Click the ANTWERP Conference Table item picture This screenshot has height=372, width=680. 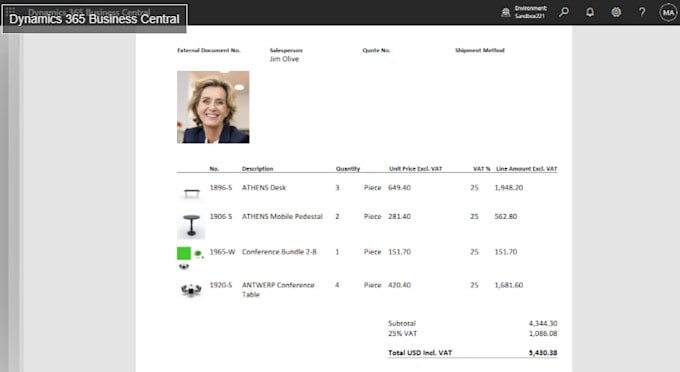pyautogui.click(x=191, y=290)
